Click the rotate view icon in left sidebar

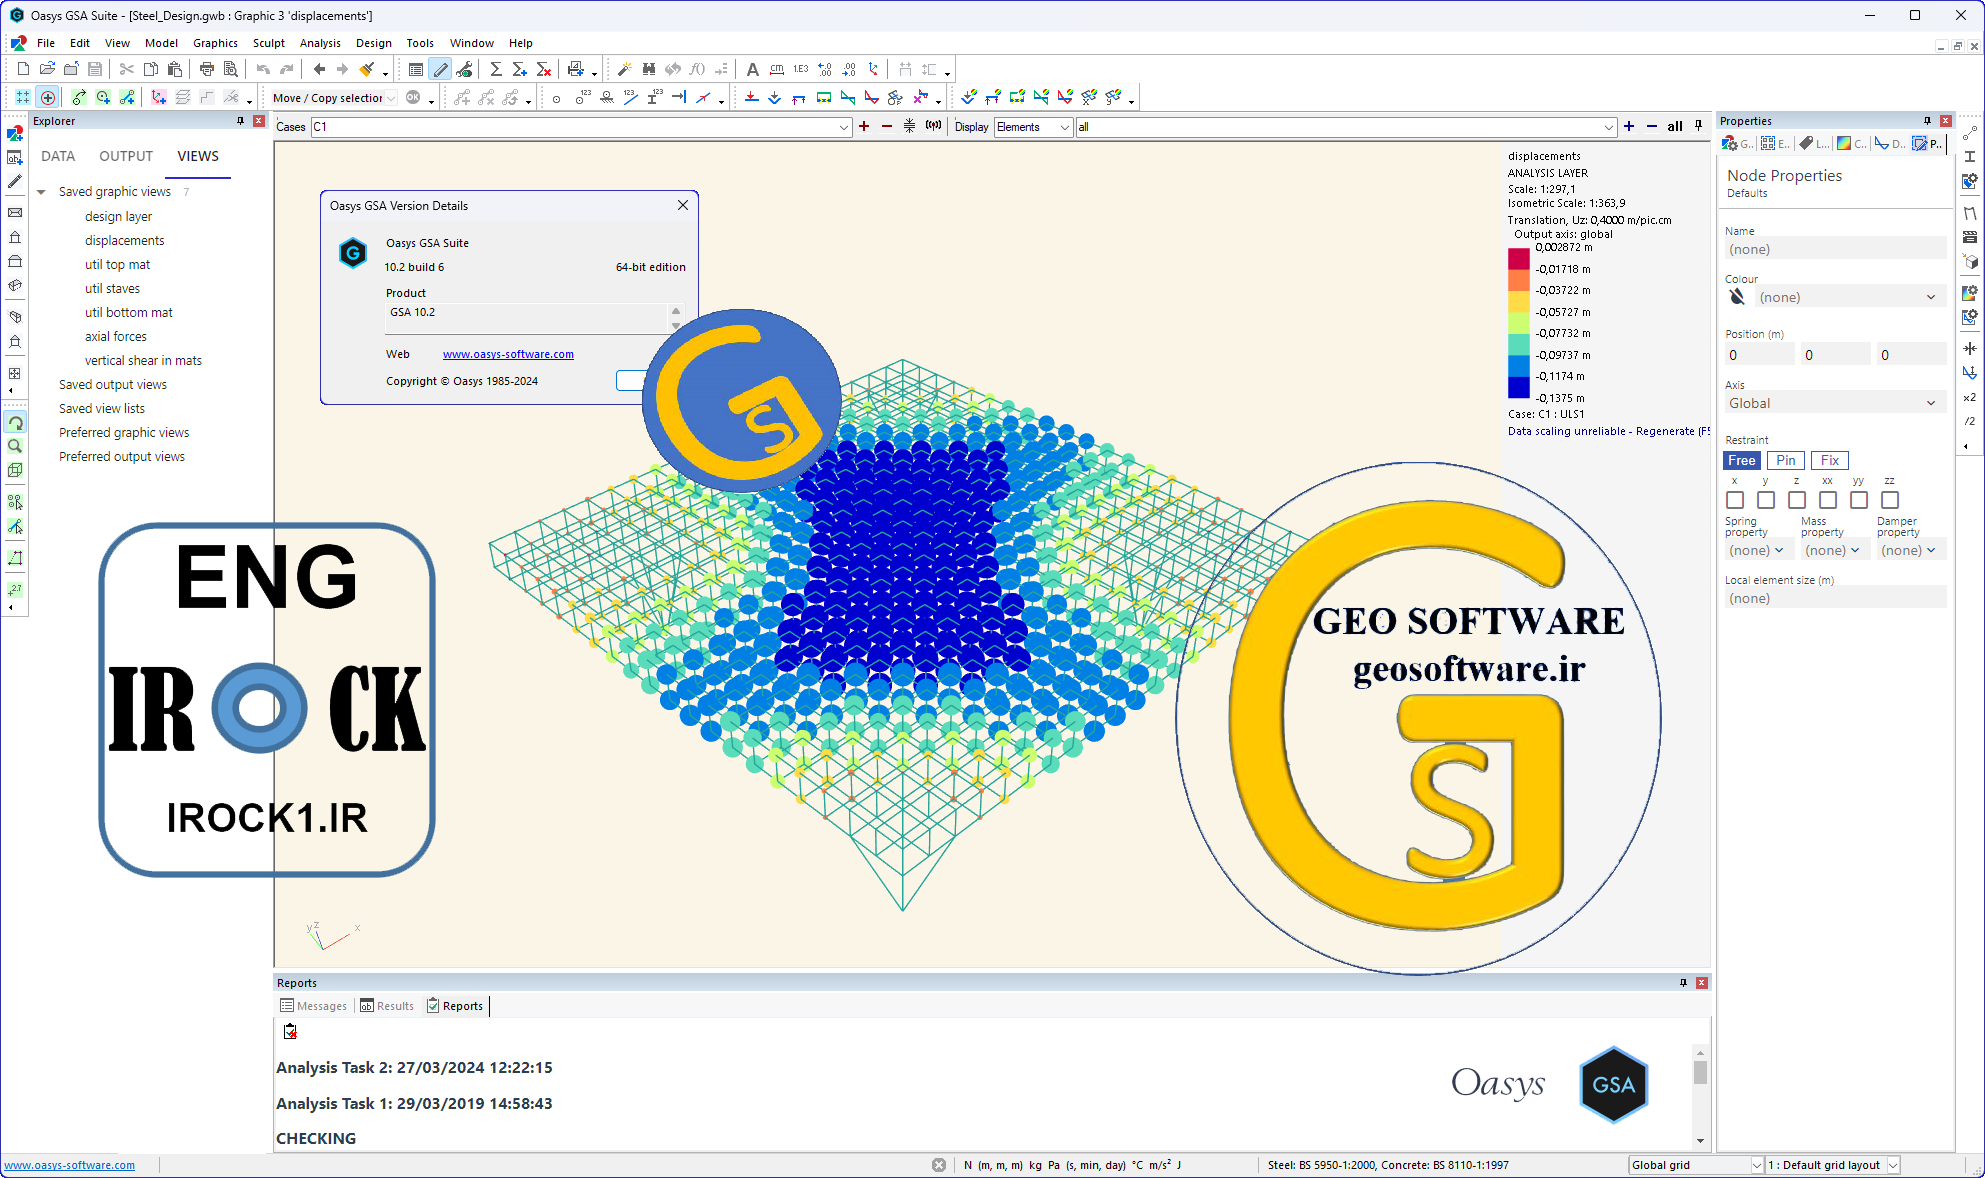[x=15, y=422]
